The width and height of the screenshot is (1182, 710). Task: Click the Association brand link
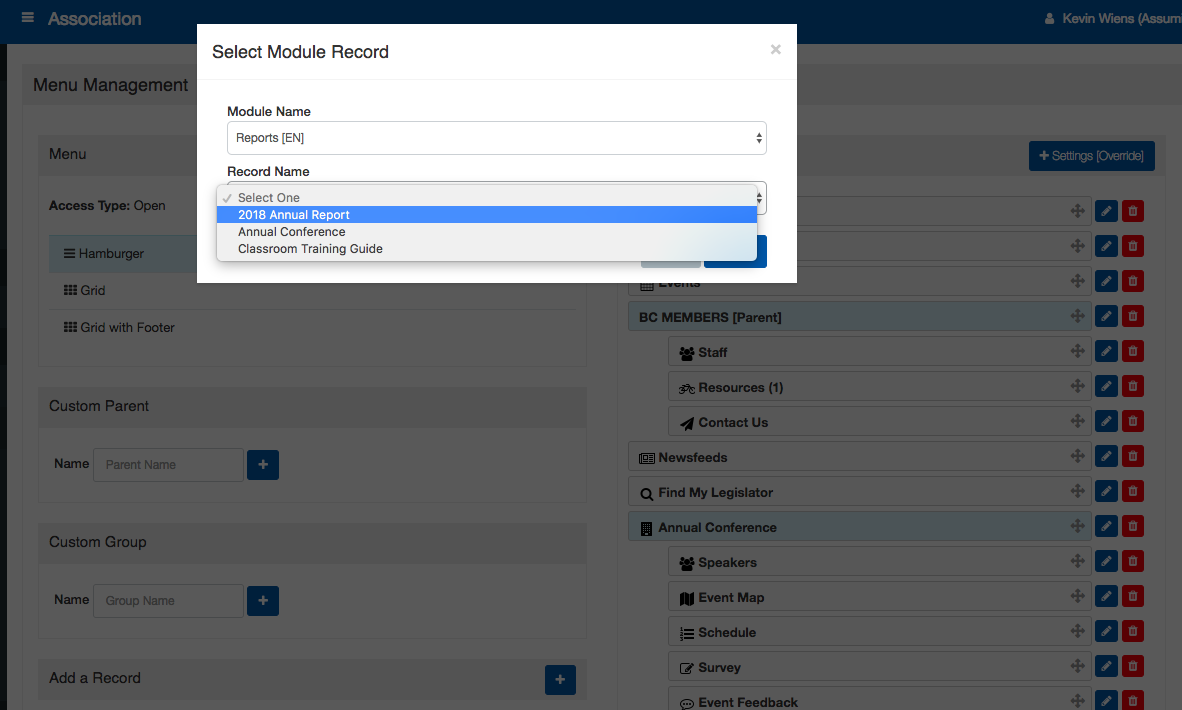[95, 19]
